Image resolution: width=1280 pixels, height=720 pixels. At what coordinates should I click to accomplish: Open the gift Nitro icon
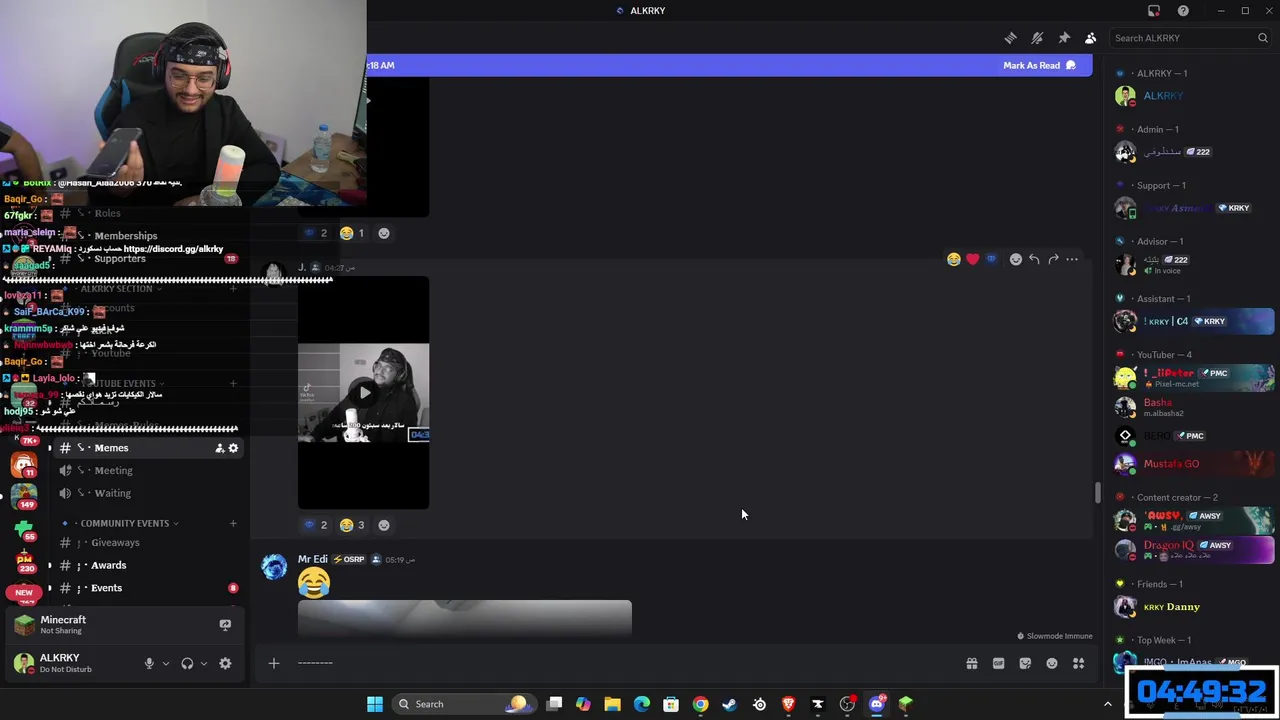pyautogui.click(x=971, y=663)
